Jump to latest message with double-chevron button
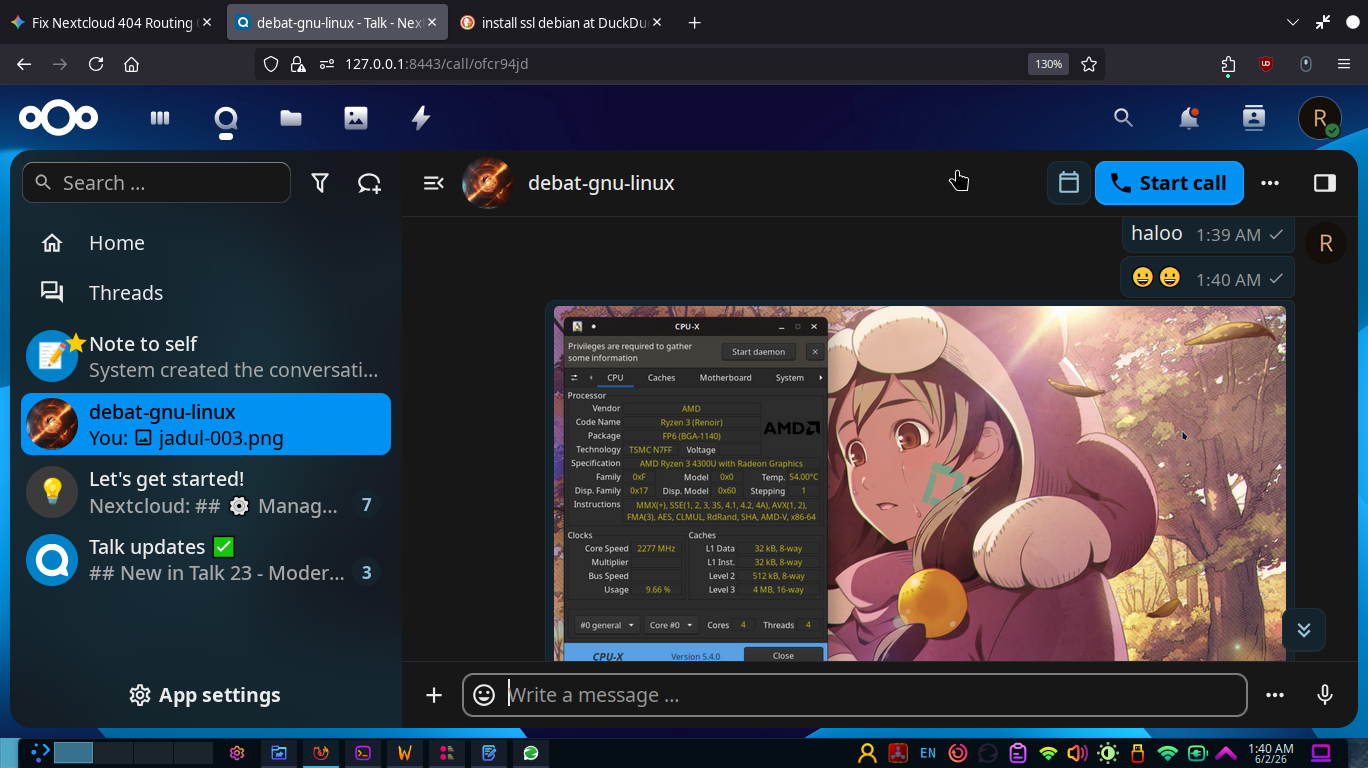 (1304, 630)
